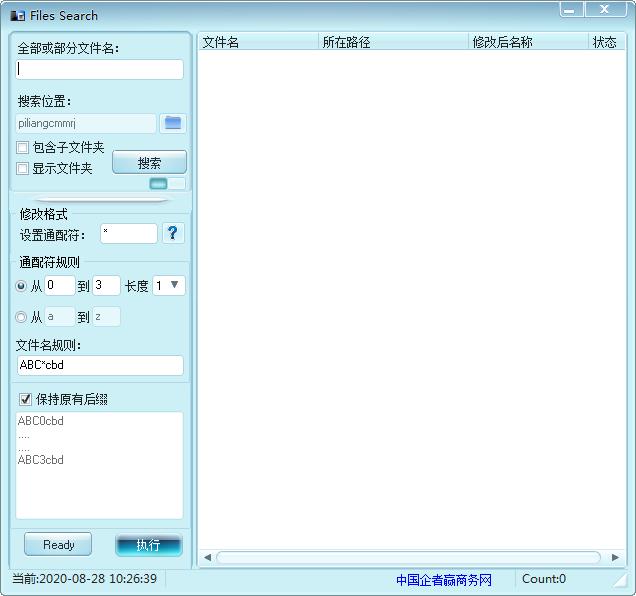Enable the 包含子文件夹 checkbox
This screenshot has width=636, height=596.
pos(23,148)
